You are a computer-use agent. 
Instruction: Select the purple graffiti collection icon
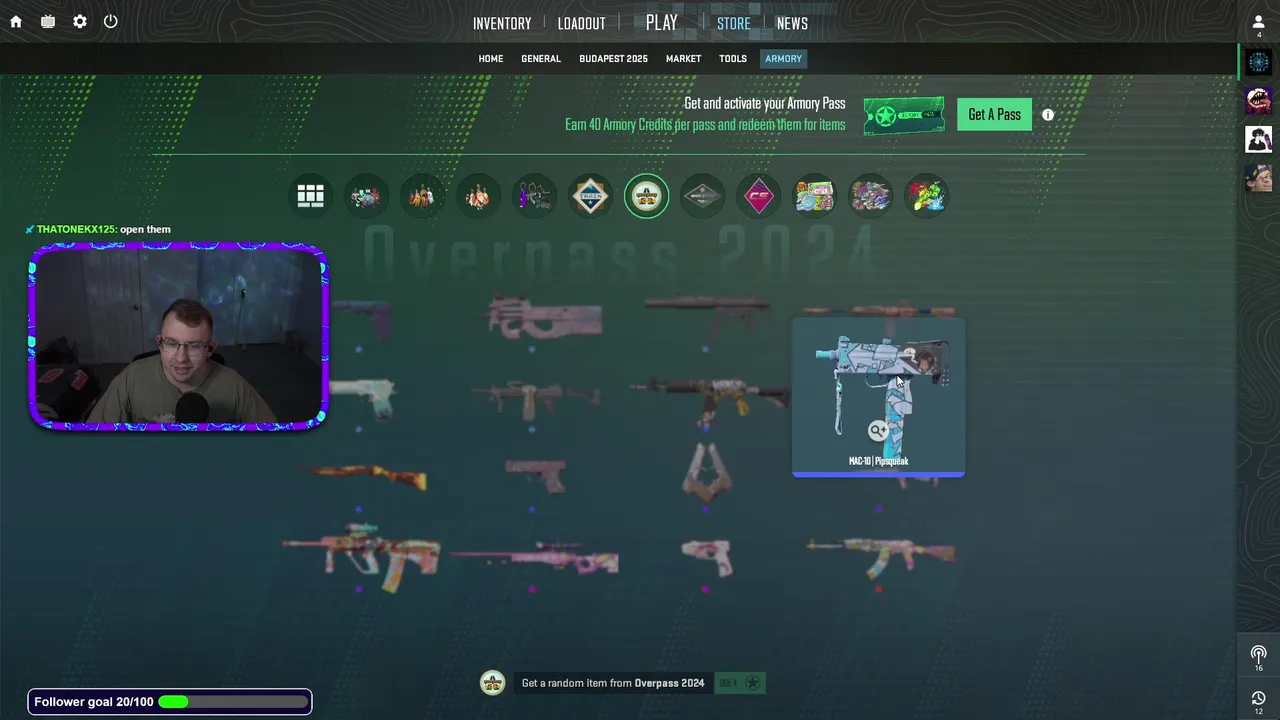[x=870, y=196]
